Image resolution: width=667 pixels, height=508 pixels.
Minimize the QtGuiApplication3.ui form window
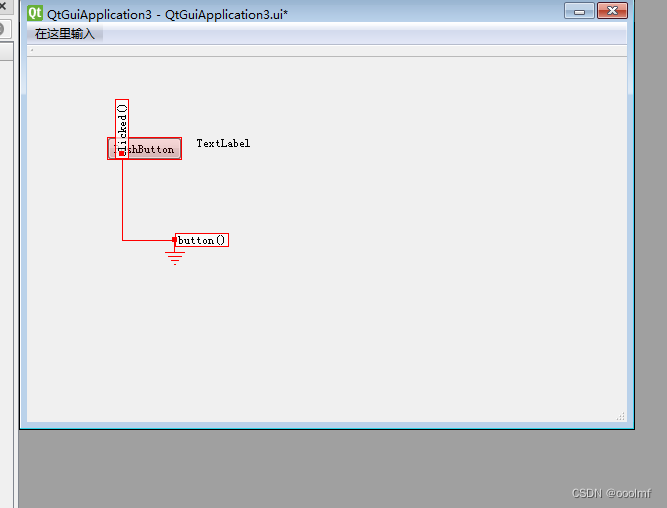pos(579,11)
